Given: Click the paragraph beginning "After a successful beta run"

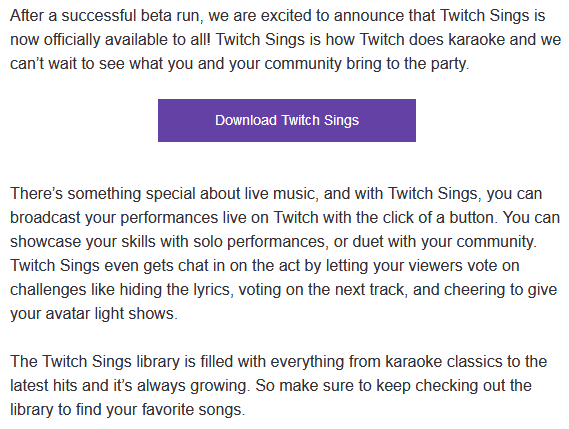Looking at the screenshot, I should click(285, 40).
